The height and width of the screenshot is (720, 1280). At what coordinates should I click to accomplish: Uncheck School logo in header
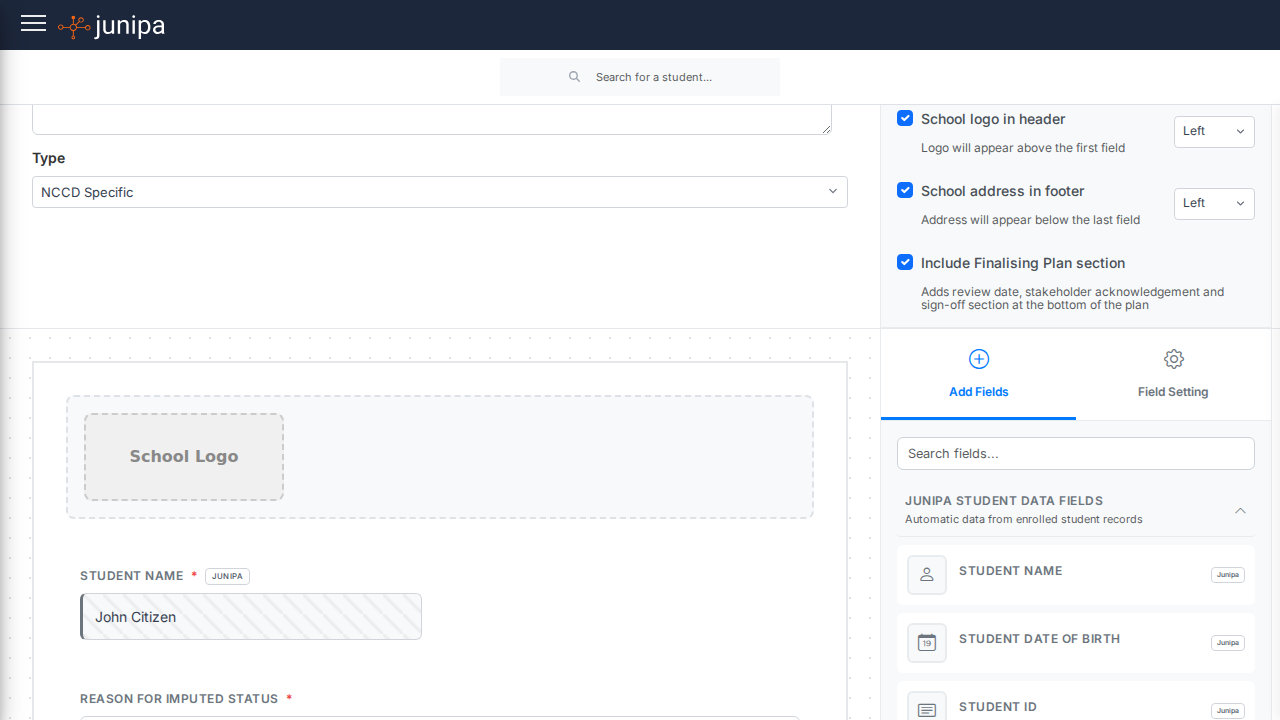905,117
